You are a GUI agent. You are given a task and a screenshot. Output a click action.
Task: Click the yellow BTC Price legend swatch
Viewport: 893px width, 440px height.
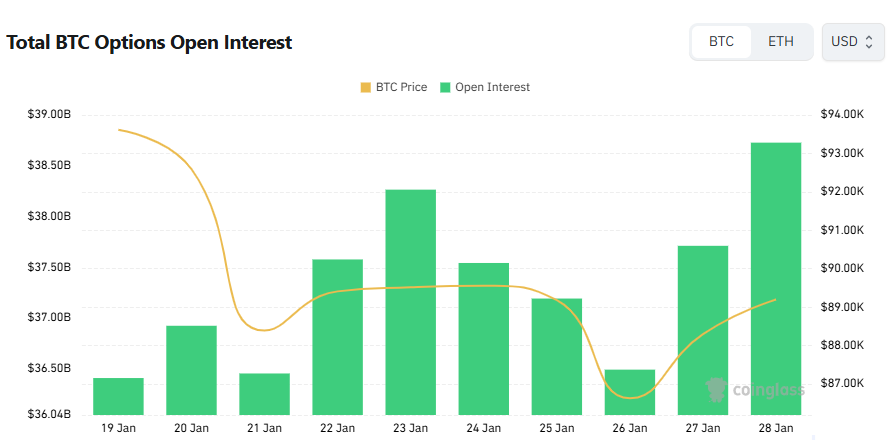tap(365, 87)
